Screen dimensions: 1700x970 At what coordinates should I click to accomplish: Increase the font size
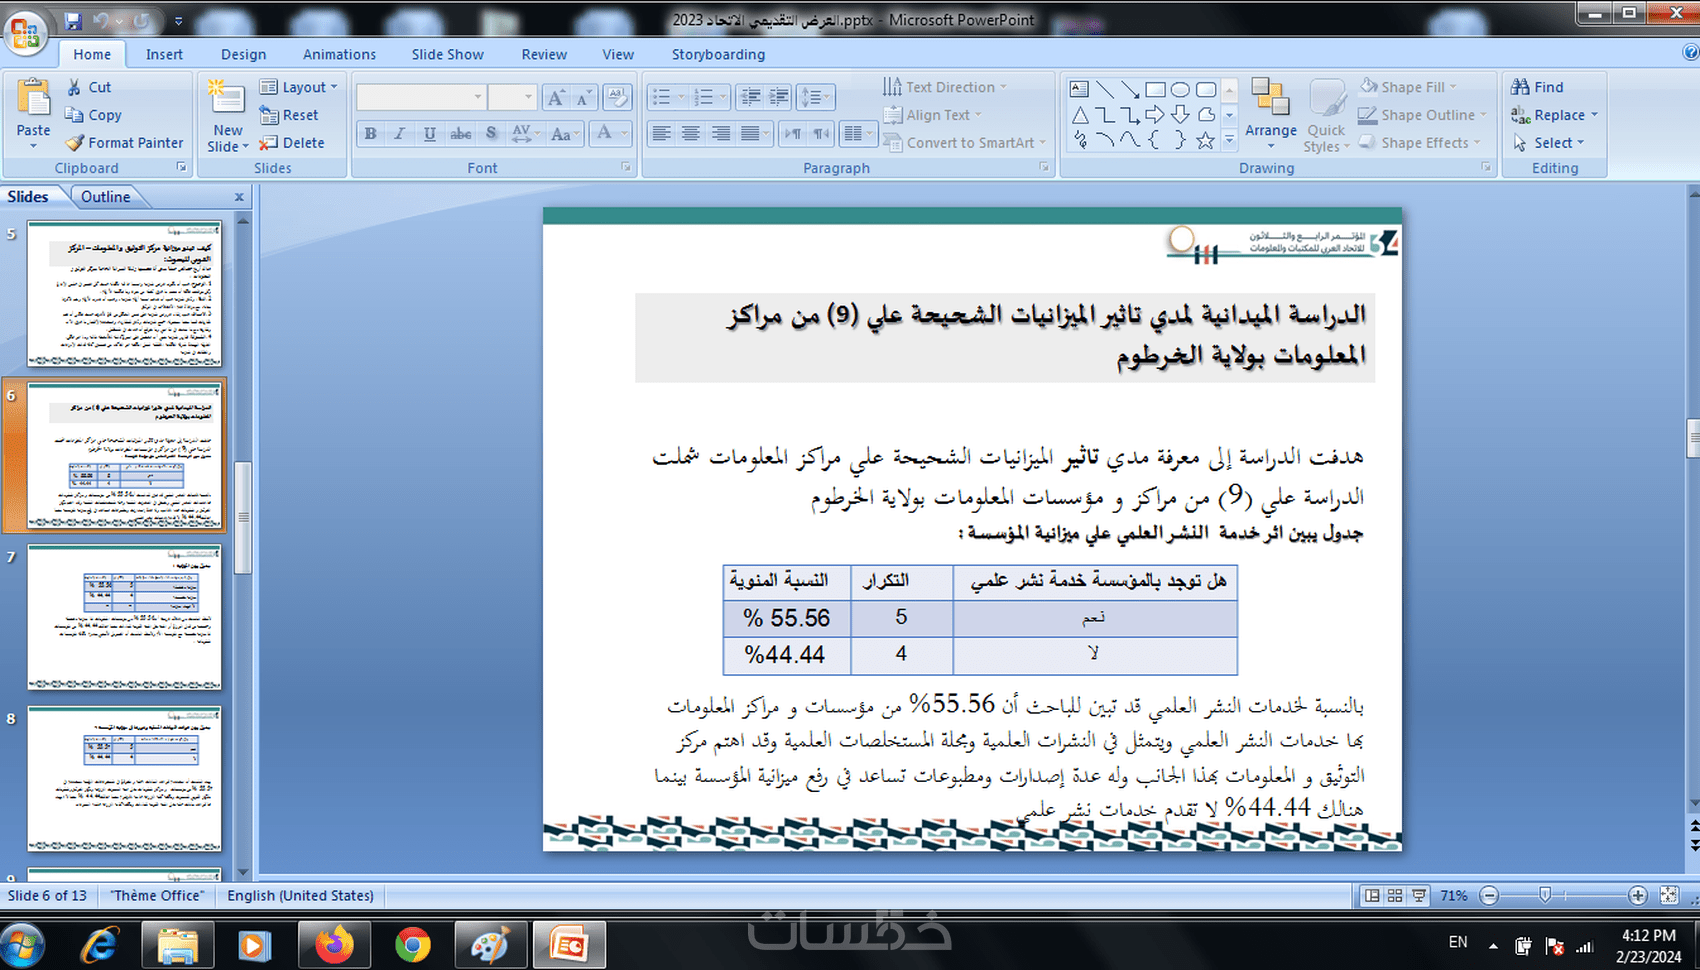[x=556, y=97]
